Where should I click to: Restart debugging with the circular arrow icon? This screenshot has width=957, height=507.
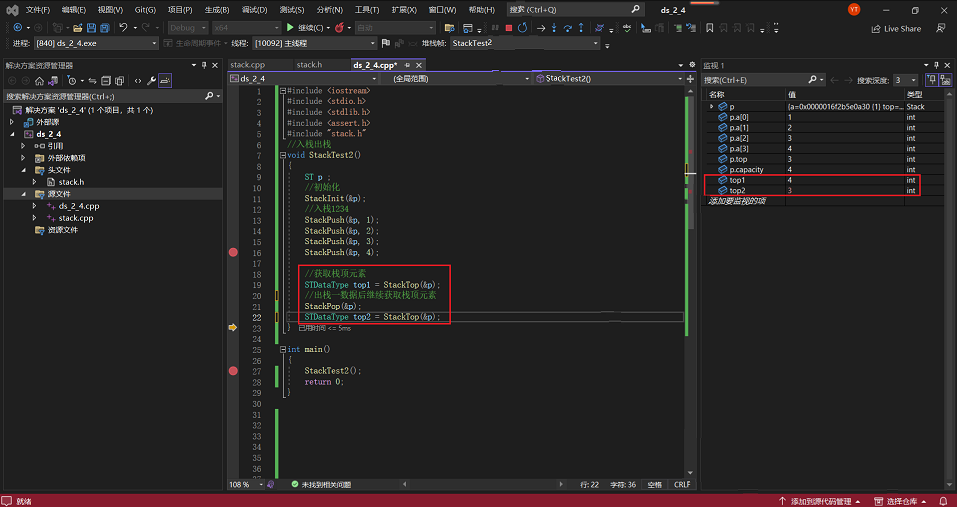(522, 28)
